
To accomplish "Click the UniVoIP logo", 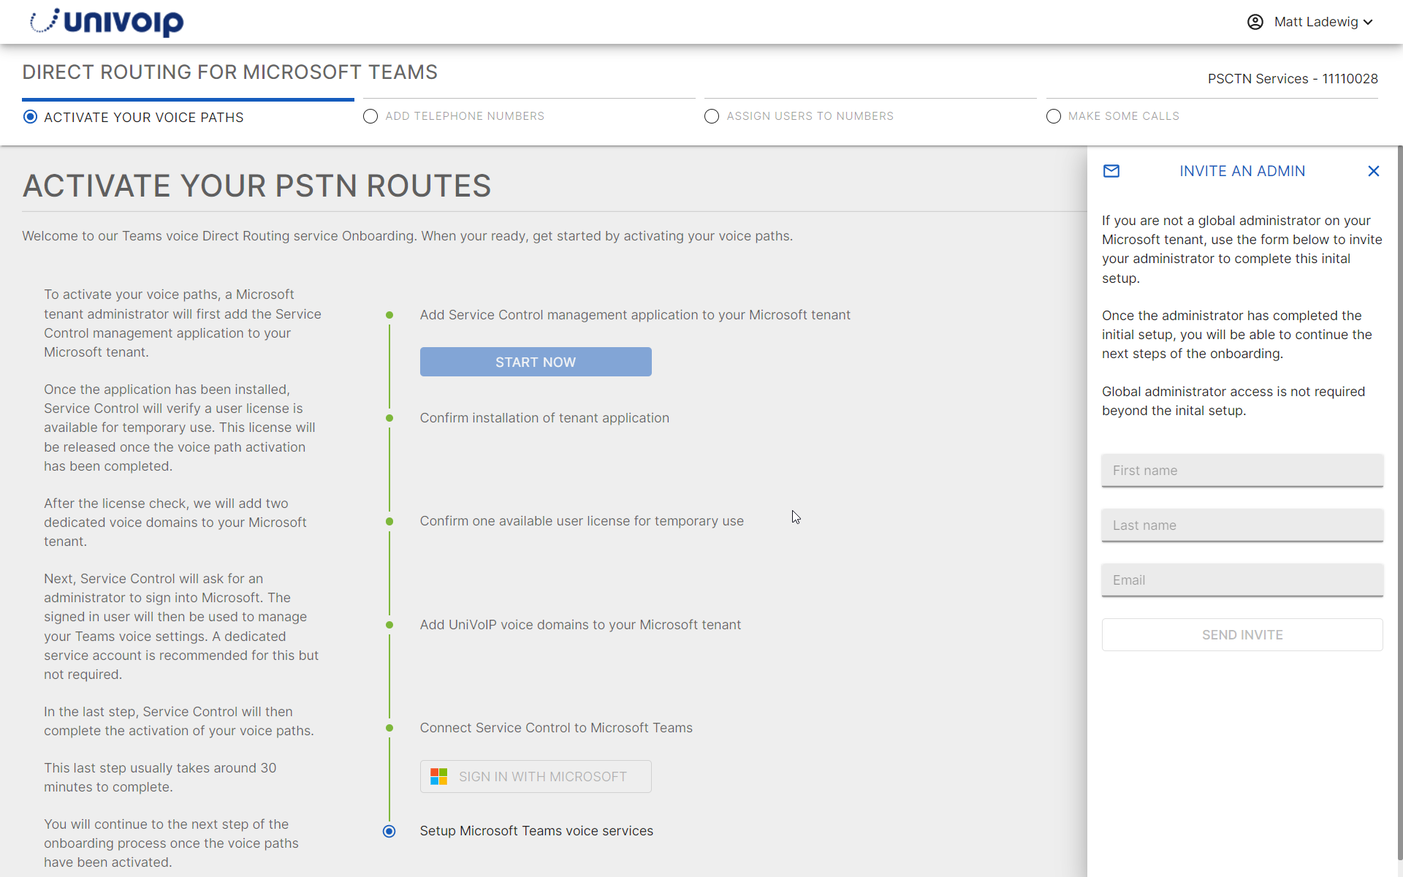I will (x=107, y=21).
